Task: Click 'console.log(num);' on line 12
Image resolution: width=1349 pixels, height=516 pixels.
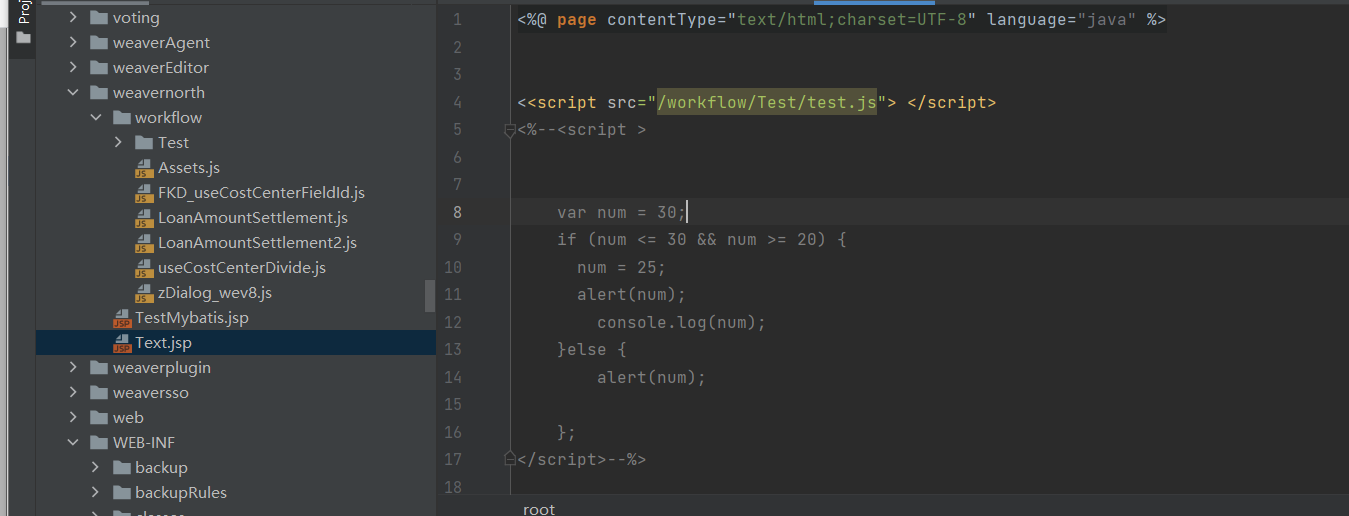Action: coord(681,322)
